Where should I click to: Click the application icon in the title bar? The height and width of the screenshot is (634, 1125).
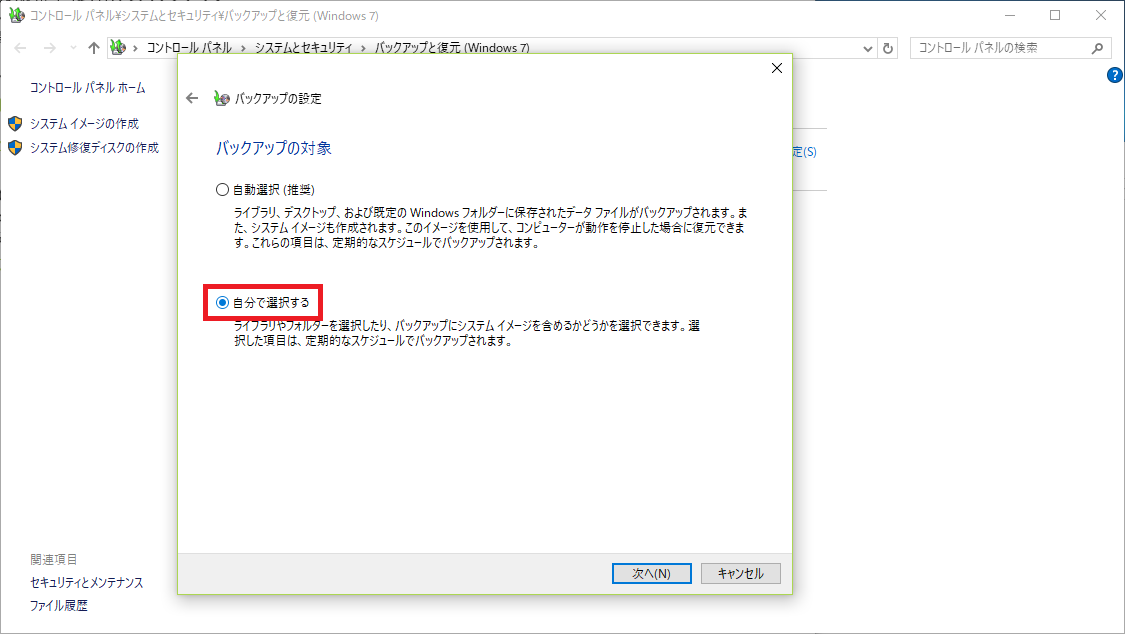[14, 16]
